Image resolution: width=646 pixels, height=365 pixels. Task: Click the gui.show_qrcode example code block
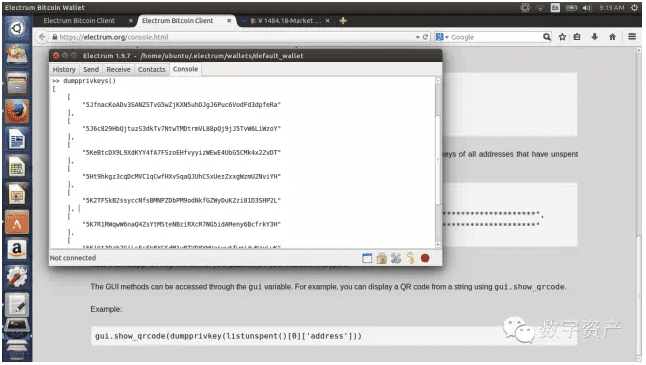point(333,336)
